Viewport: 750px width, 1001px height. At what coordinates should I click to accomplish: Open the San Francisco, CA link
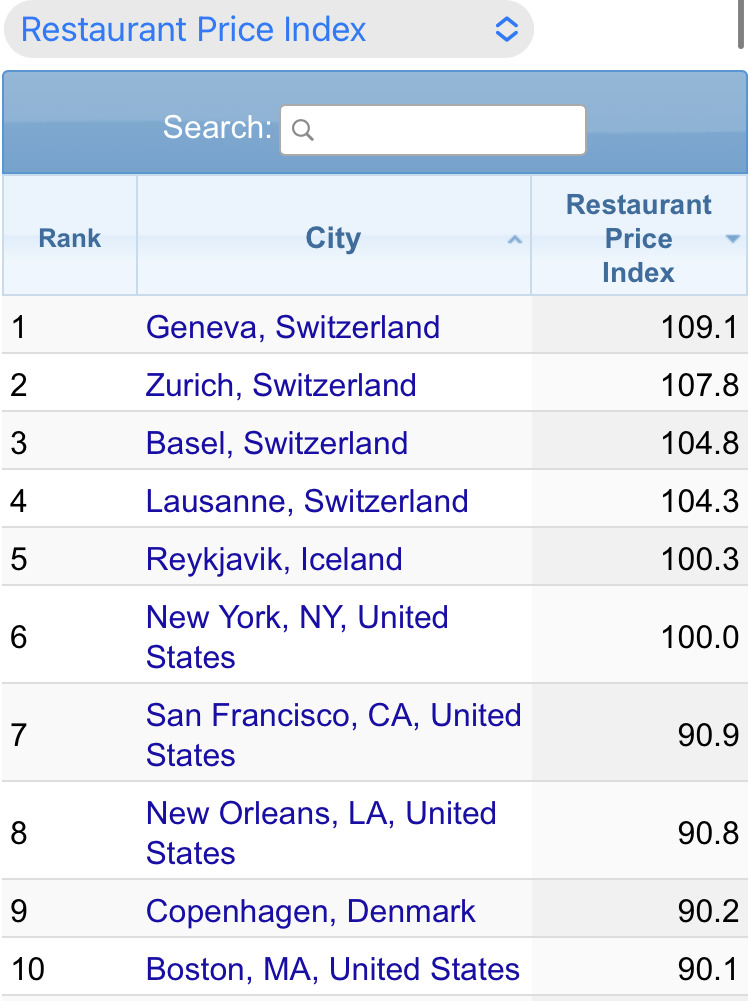click(334, 735)
